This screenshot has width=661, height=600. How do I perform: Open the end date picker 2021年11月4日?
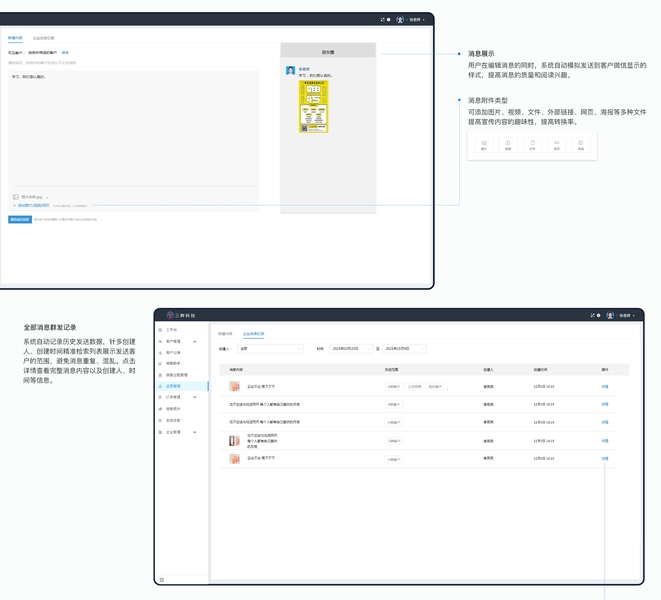(404, 349)
